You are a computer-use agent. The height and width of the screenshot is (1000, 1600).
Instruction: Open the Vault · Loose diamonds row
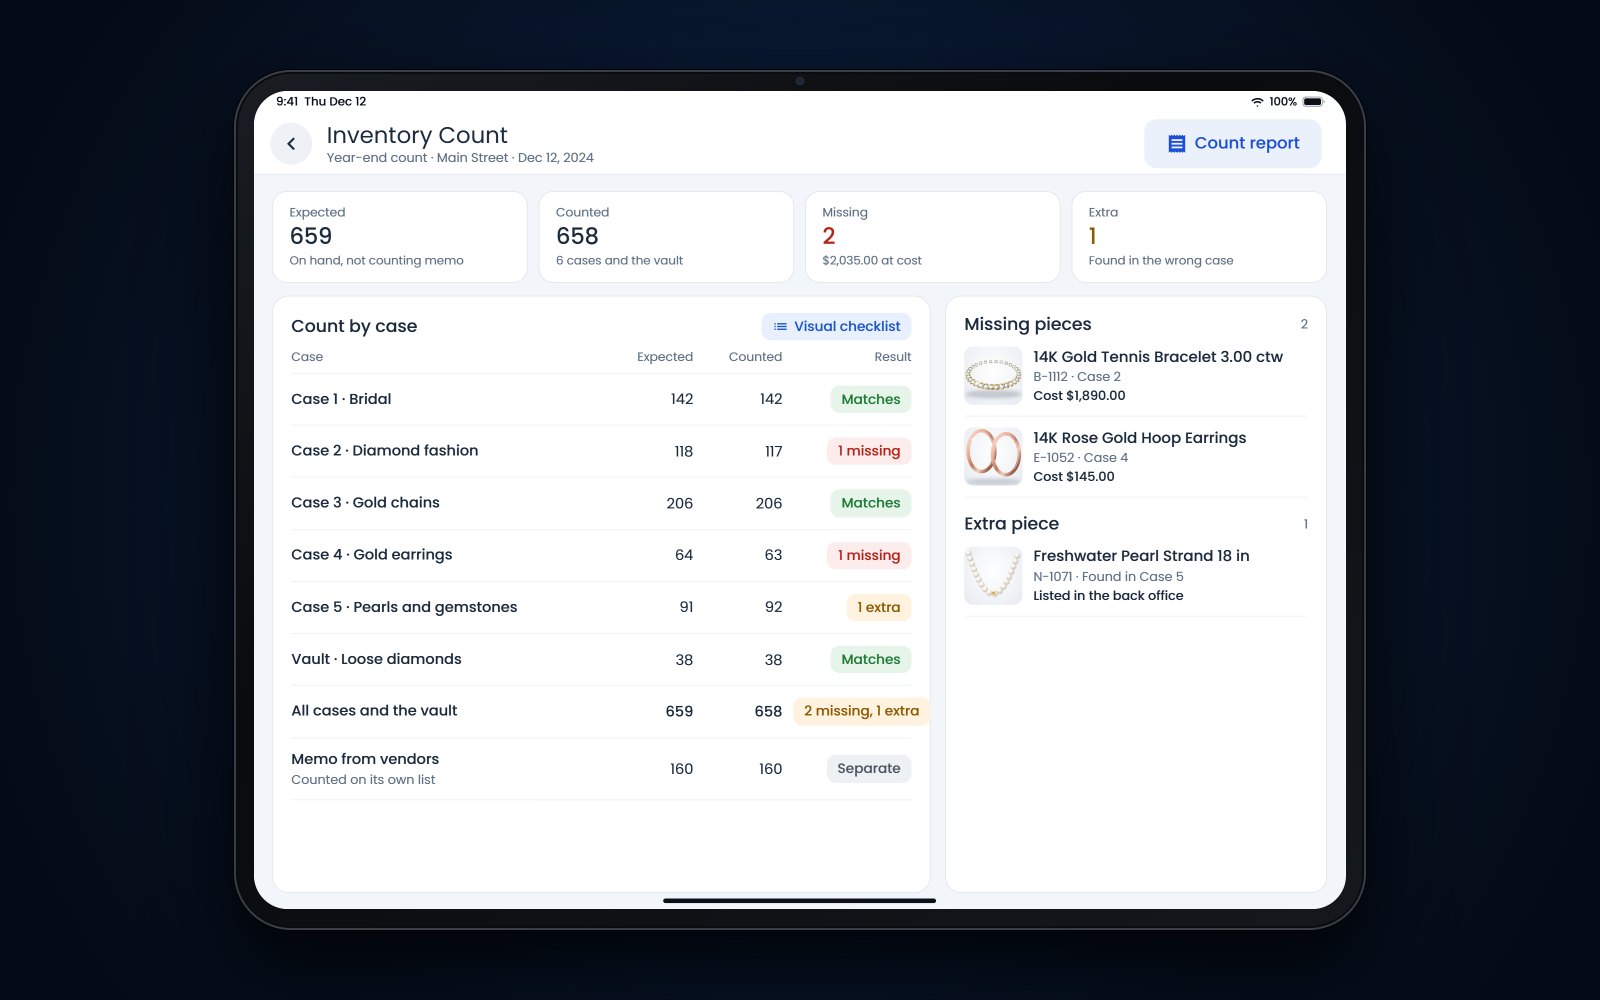click(x=601, y=659)
